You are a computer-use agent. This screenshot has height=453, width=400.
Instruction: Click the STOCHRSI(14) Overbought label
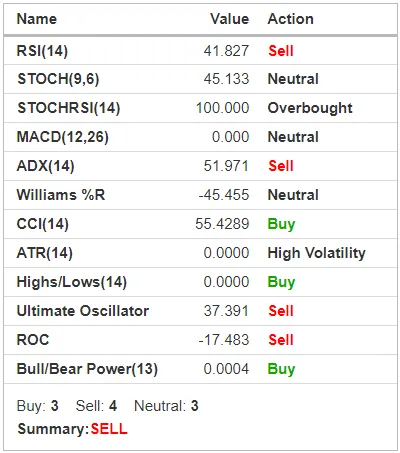(x=310, y=108)
